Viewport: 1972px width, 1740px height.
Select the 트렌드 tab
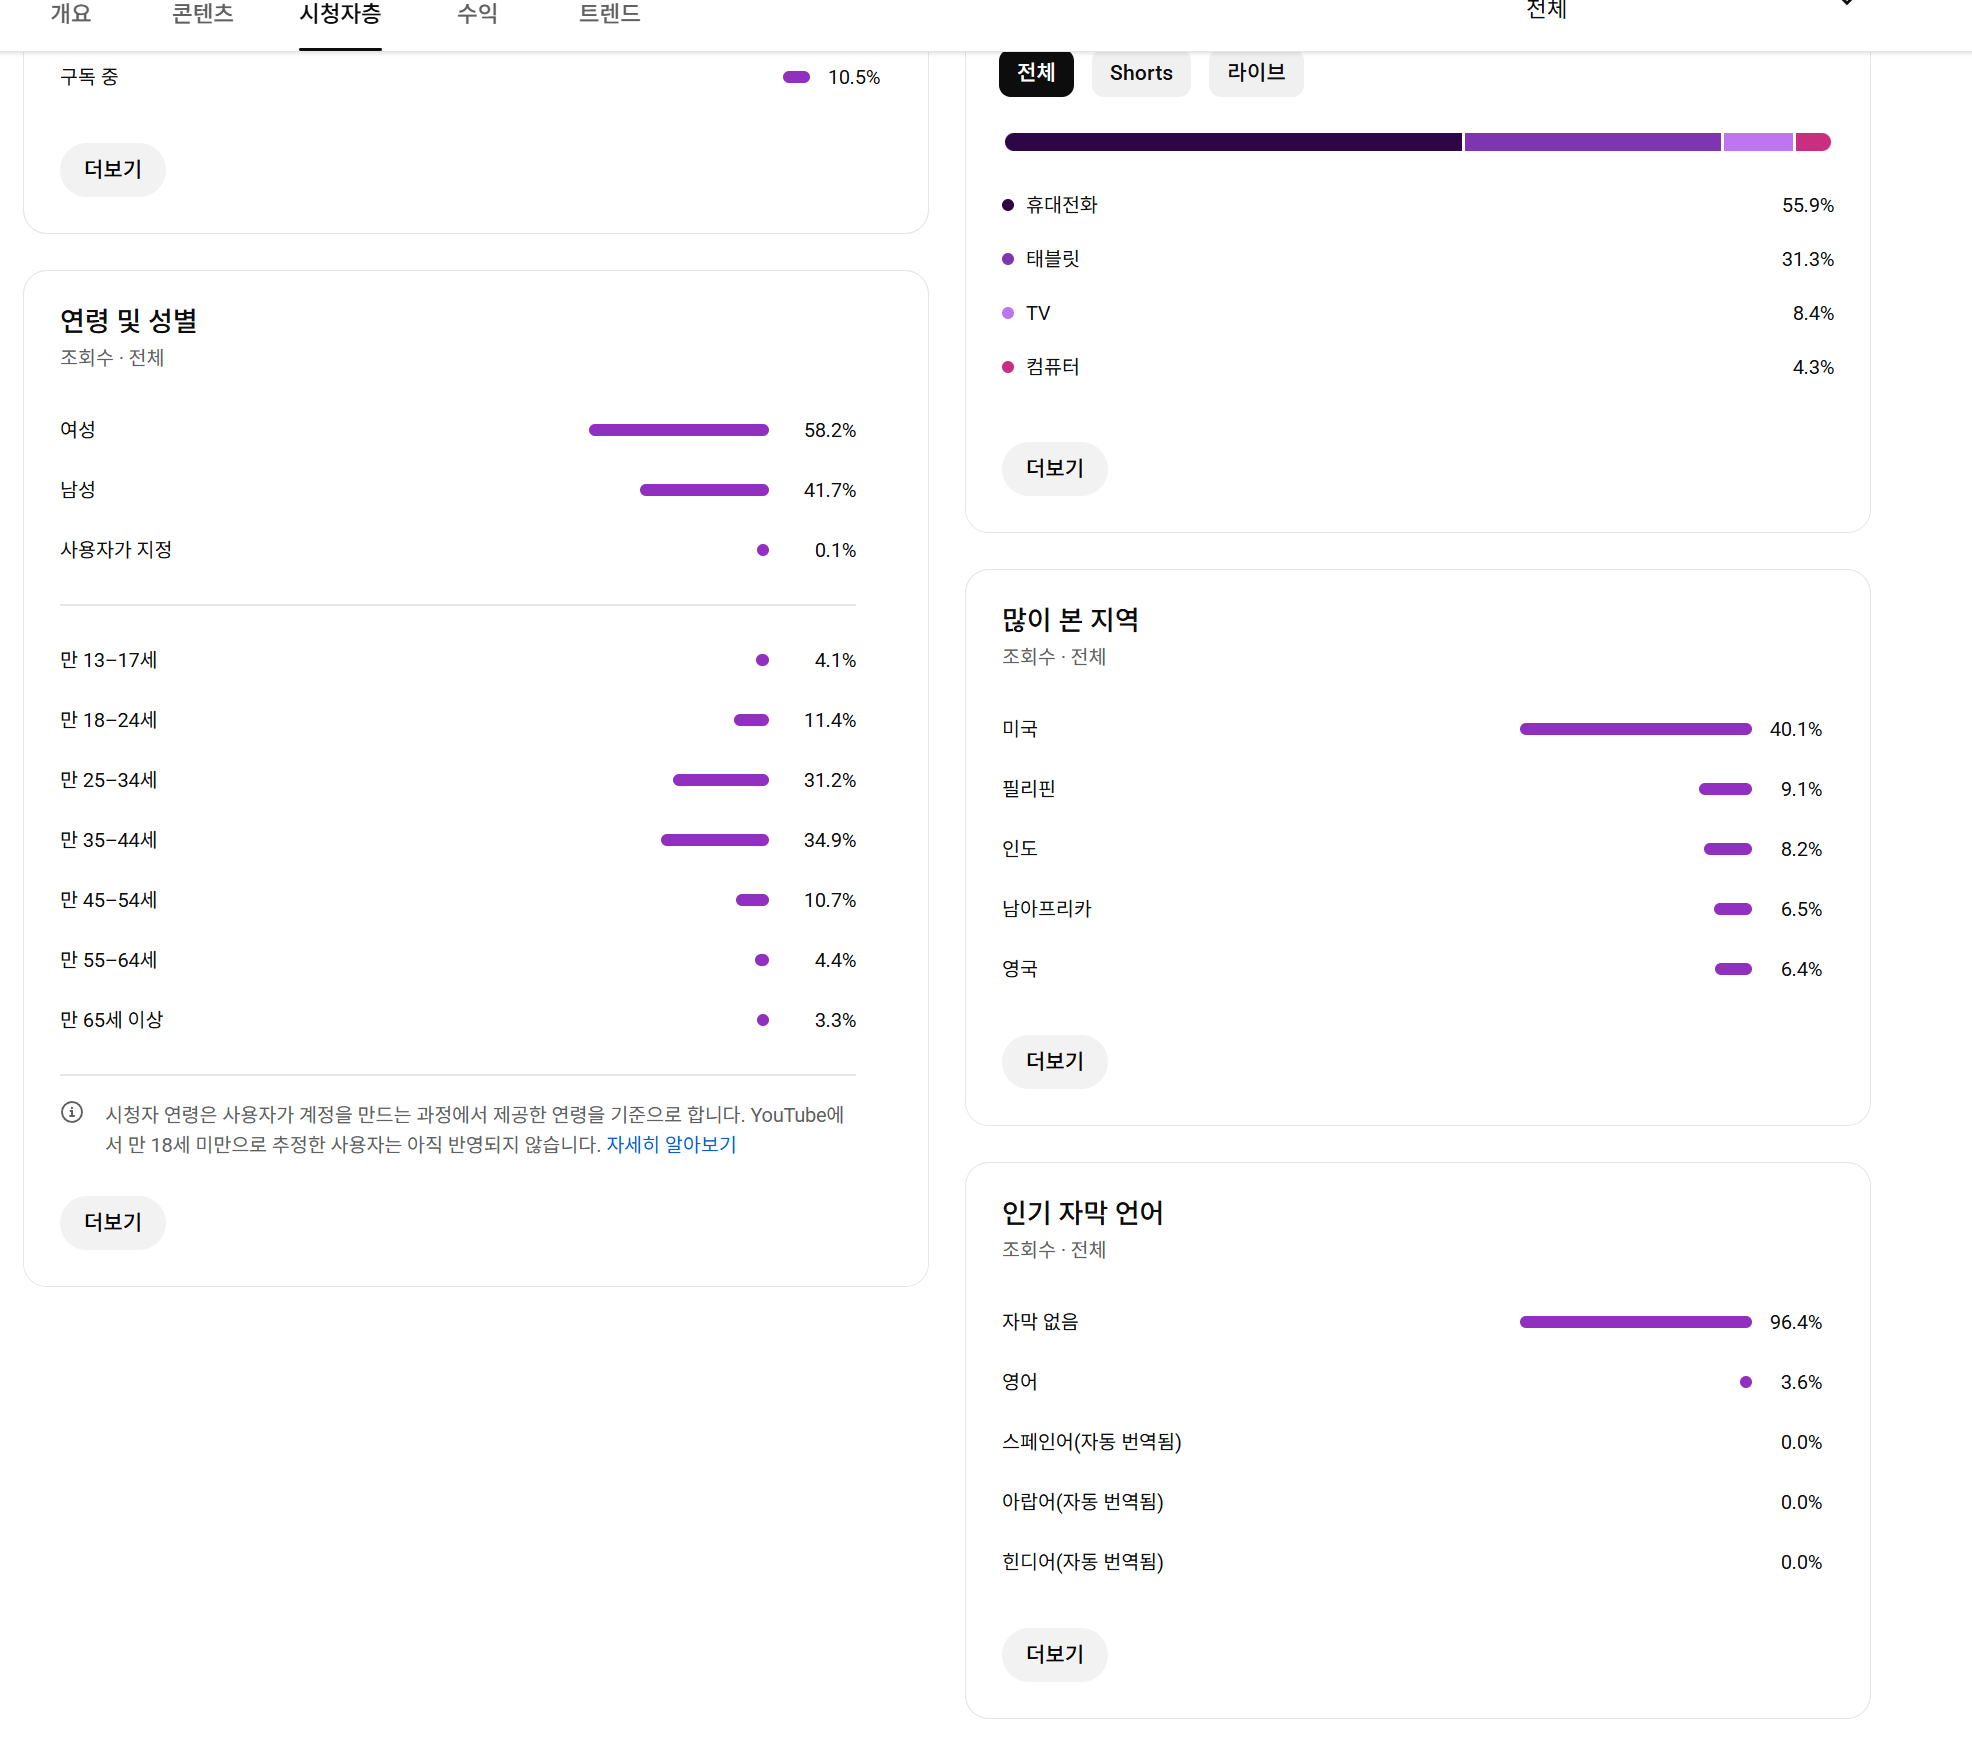tap(609, 14)
